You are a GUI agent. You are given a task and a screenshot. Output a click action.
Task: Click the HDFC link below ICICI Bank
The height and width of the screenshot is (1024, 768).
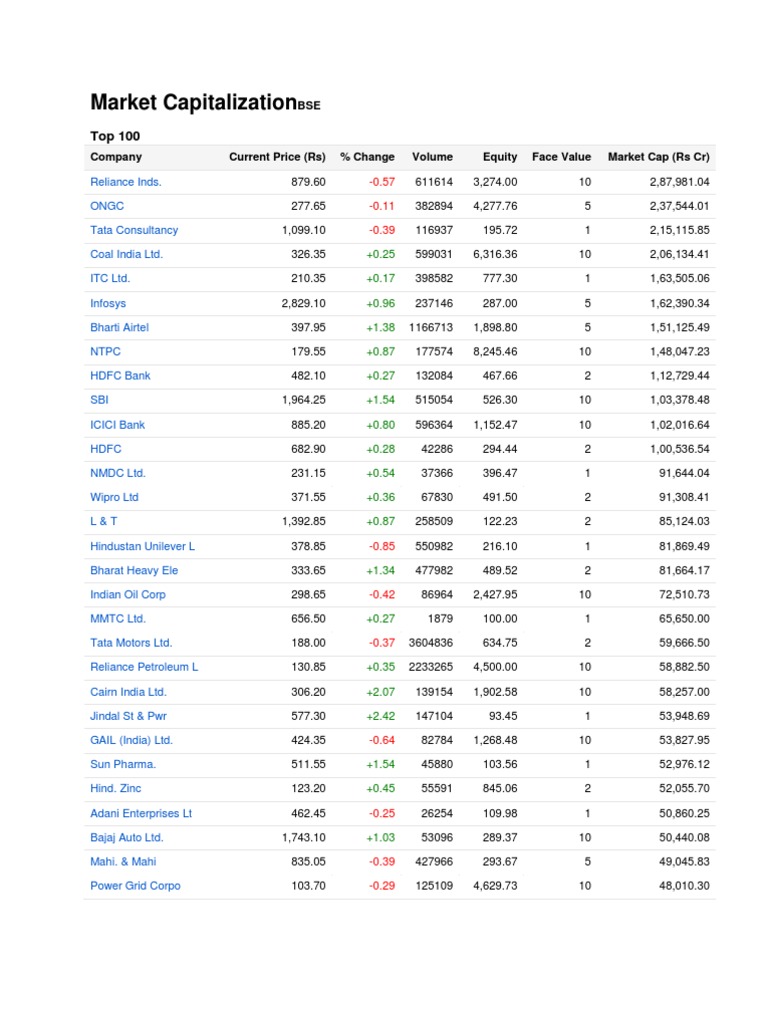pyautogui.click(x=106, y=449)
